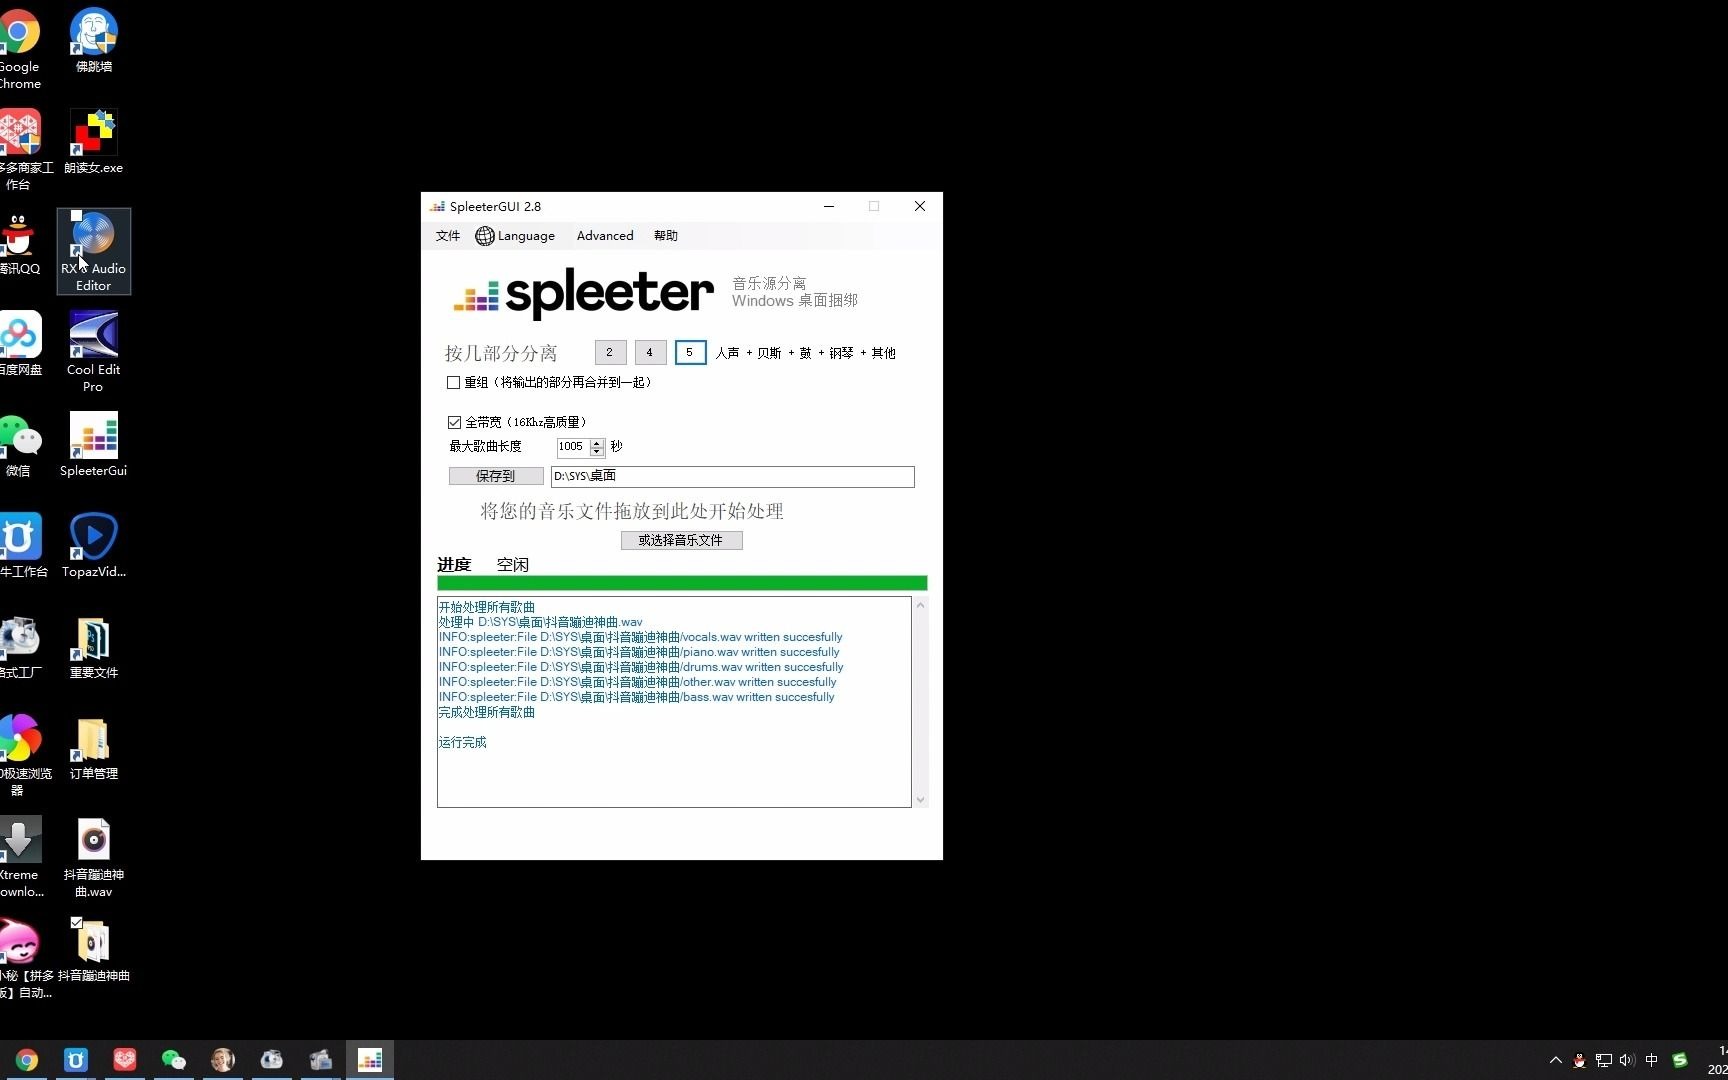Close the SpleeterGUI window

click(919, 206)
